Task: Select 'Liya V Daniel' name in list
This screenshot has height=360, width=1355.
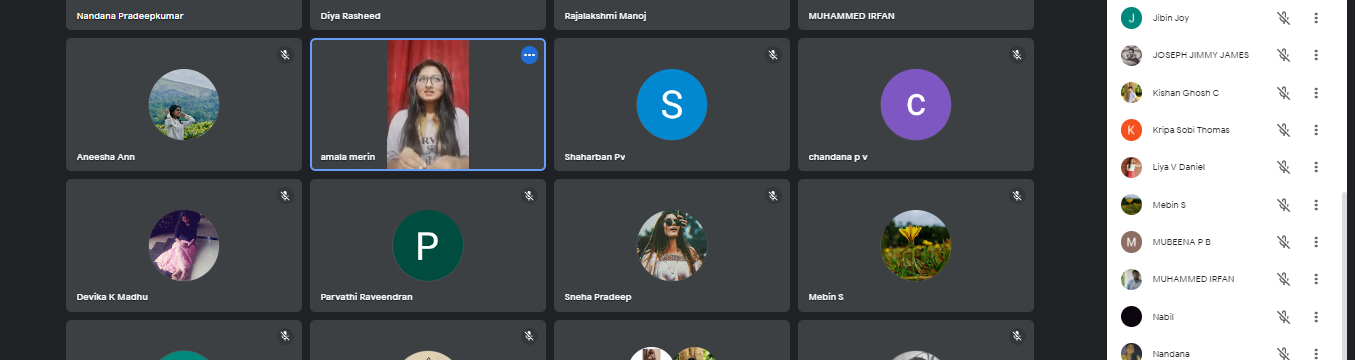Action: coord(1178,167)
